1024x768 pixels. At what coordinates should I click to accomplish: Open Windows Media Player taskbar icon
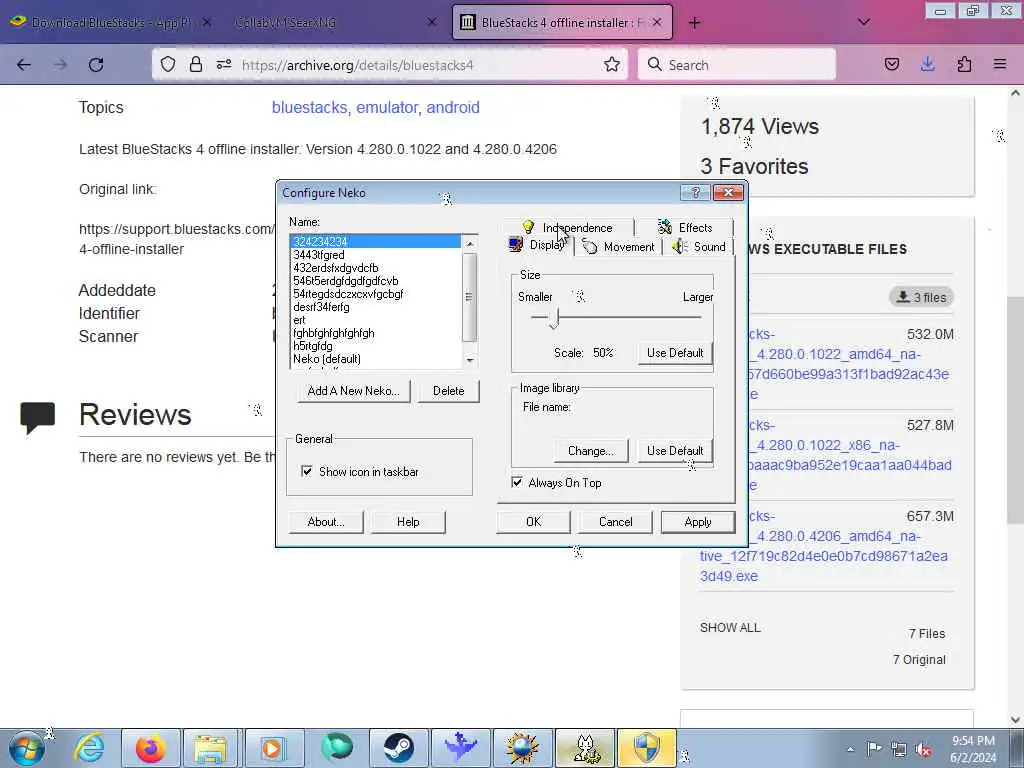coord(273,748)
